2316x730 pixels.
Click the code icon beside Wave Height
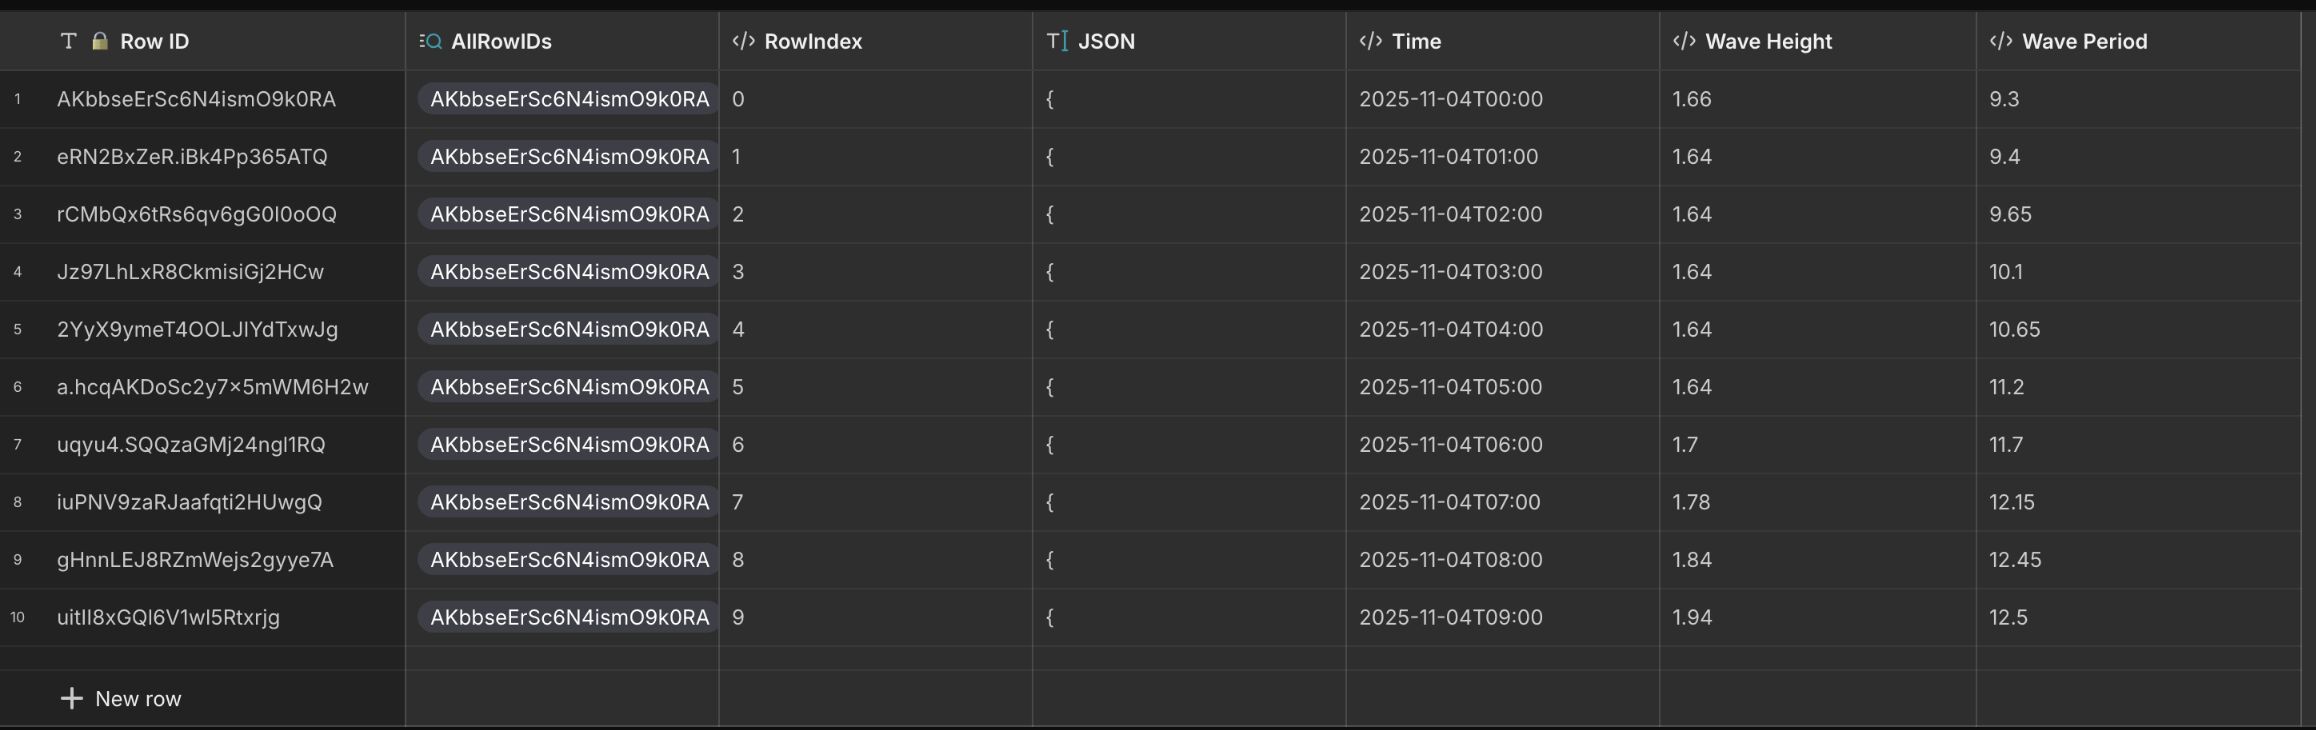point(1684,41)
